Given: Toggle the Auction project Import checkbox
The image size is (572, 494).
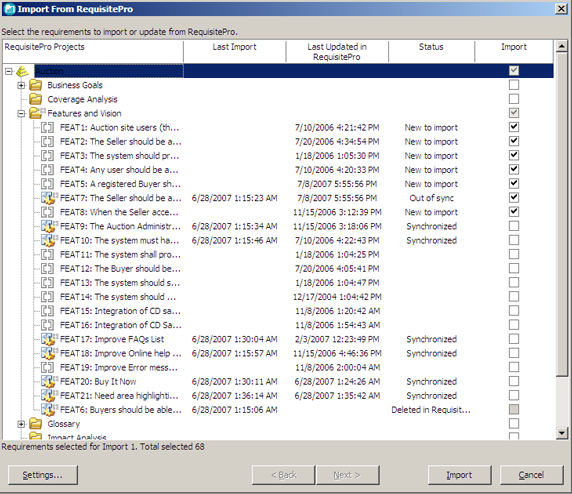Looking at the screenshot, I should (514, 71).
